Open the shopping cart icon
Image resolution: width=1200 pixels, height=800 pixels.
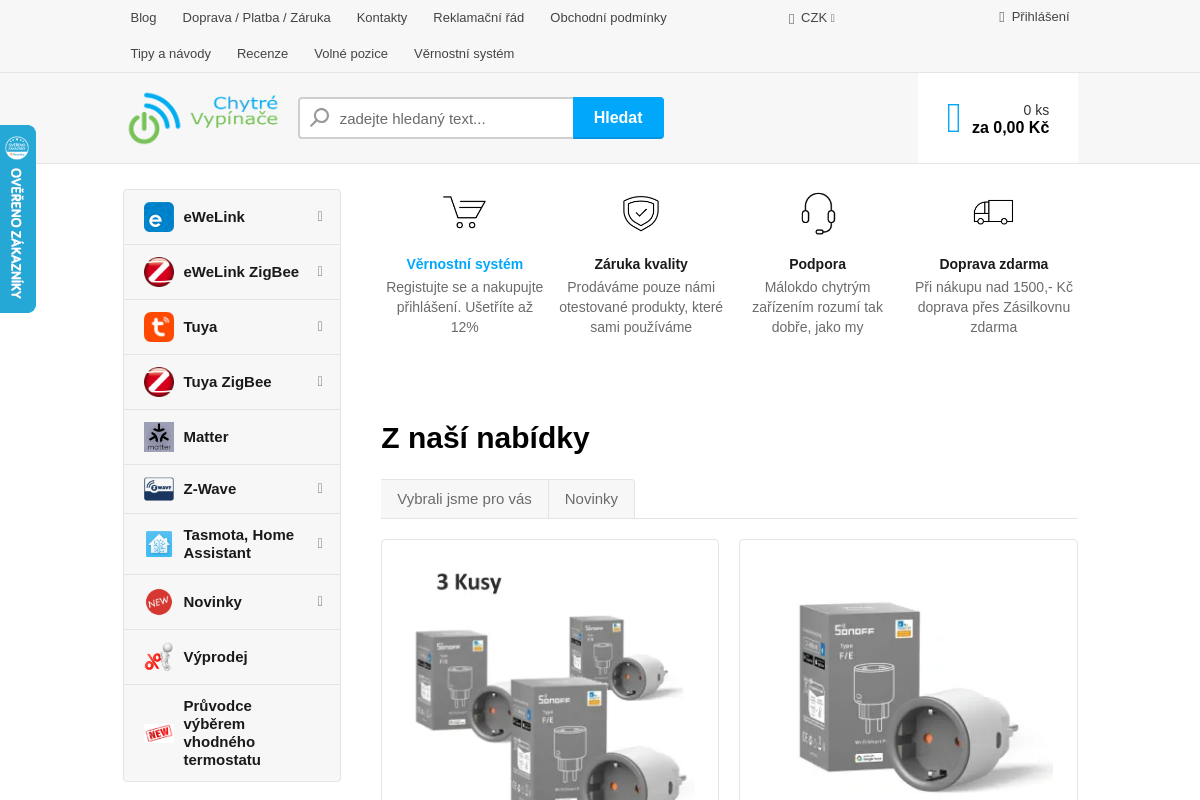pyautogui.click(x=953, y=118)
